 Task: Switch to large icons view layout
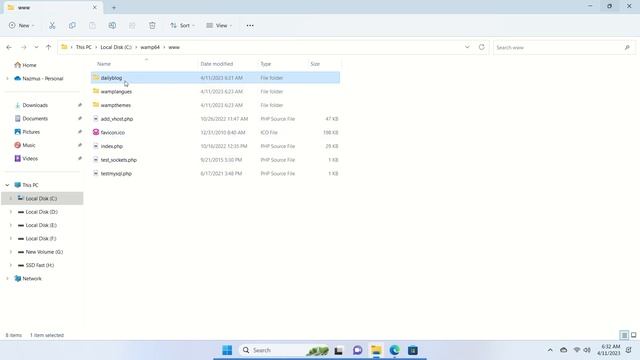(x=633, y=335)
